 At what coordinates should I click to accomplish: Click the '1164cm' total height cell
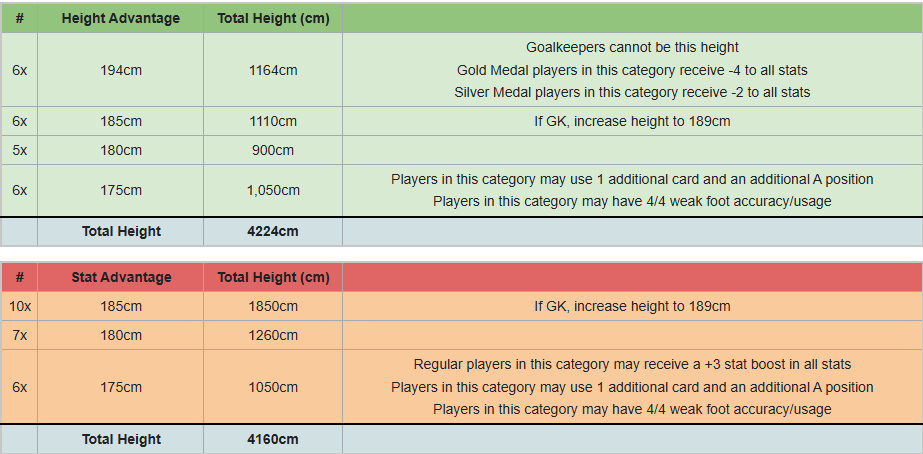[x=273, y=70]
